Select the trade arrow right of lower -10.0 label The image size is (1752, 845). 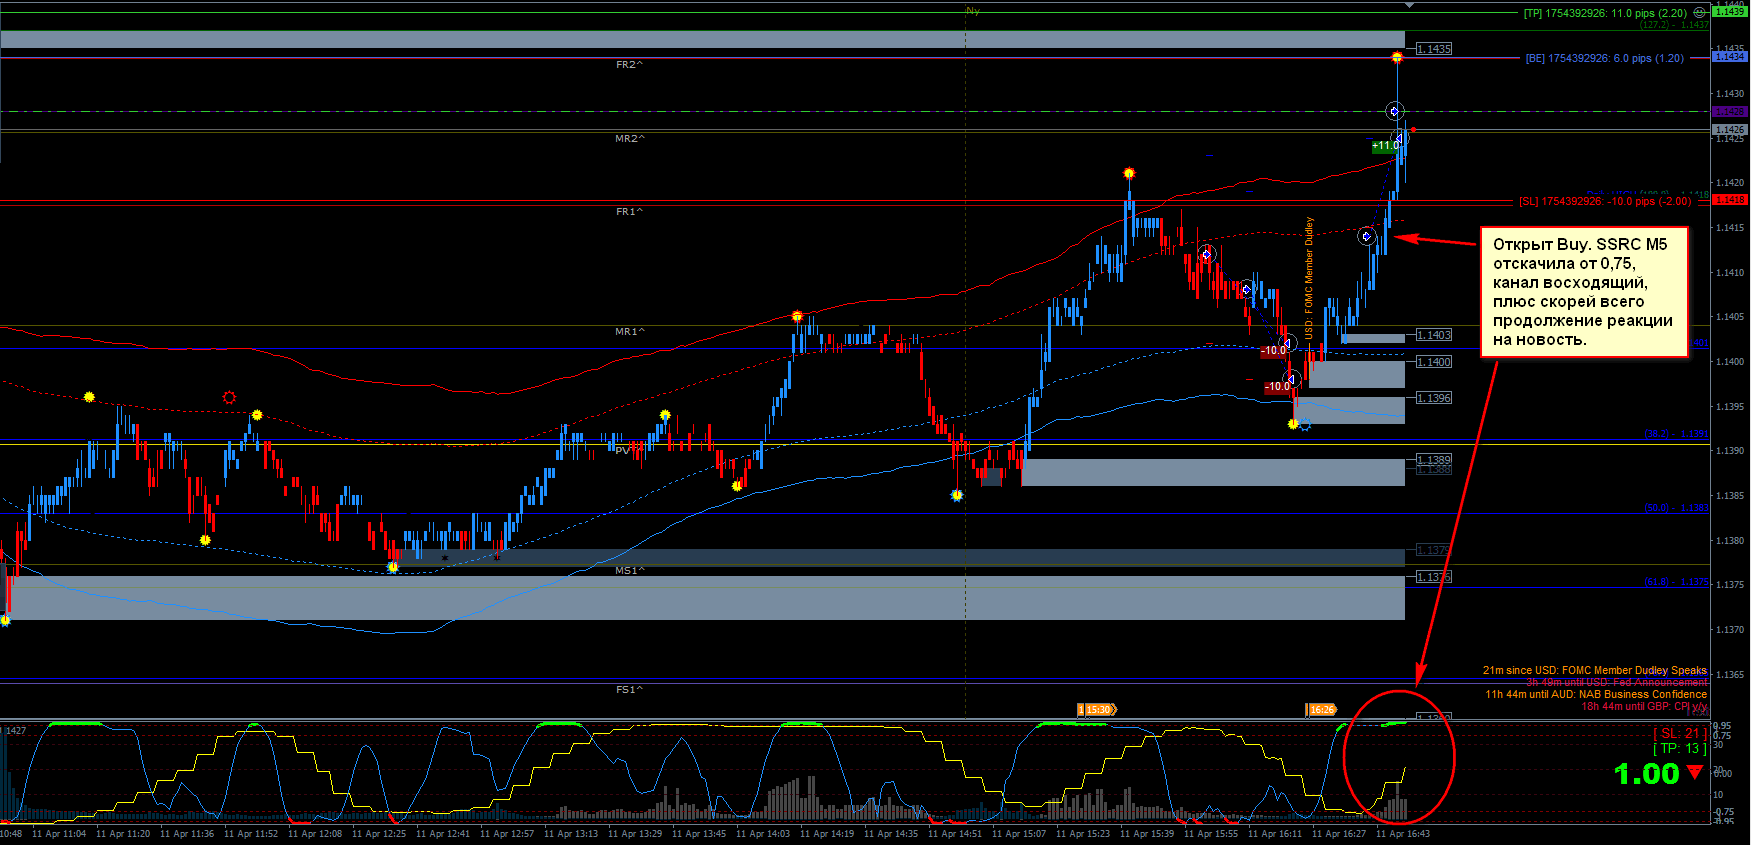1292,378
